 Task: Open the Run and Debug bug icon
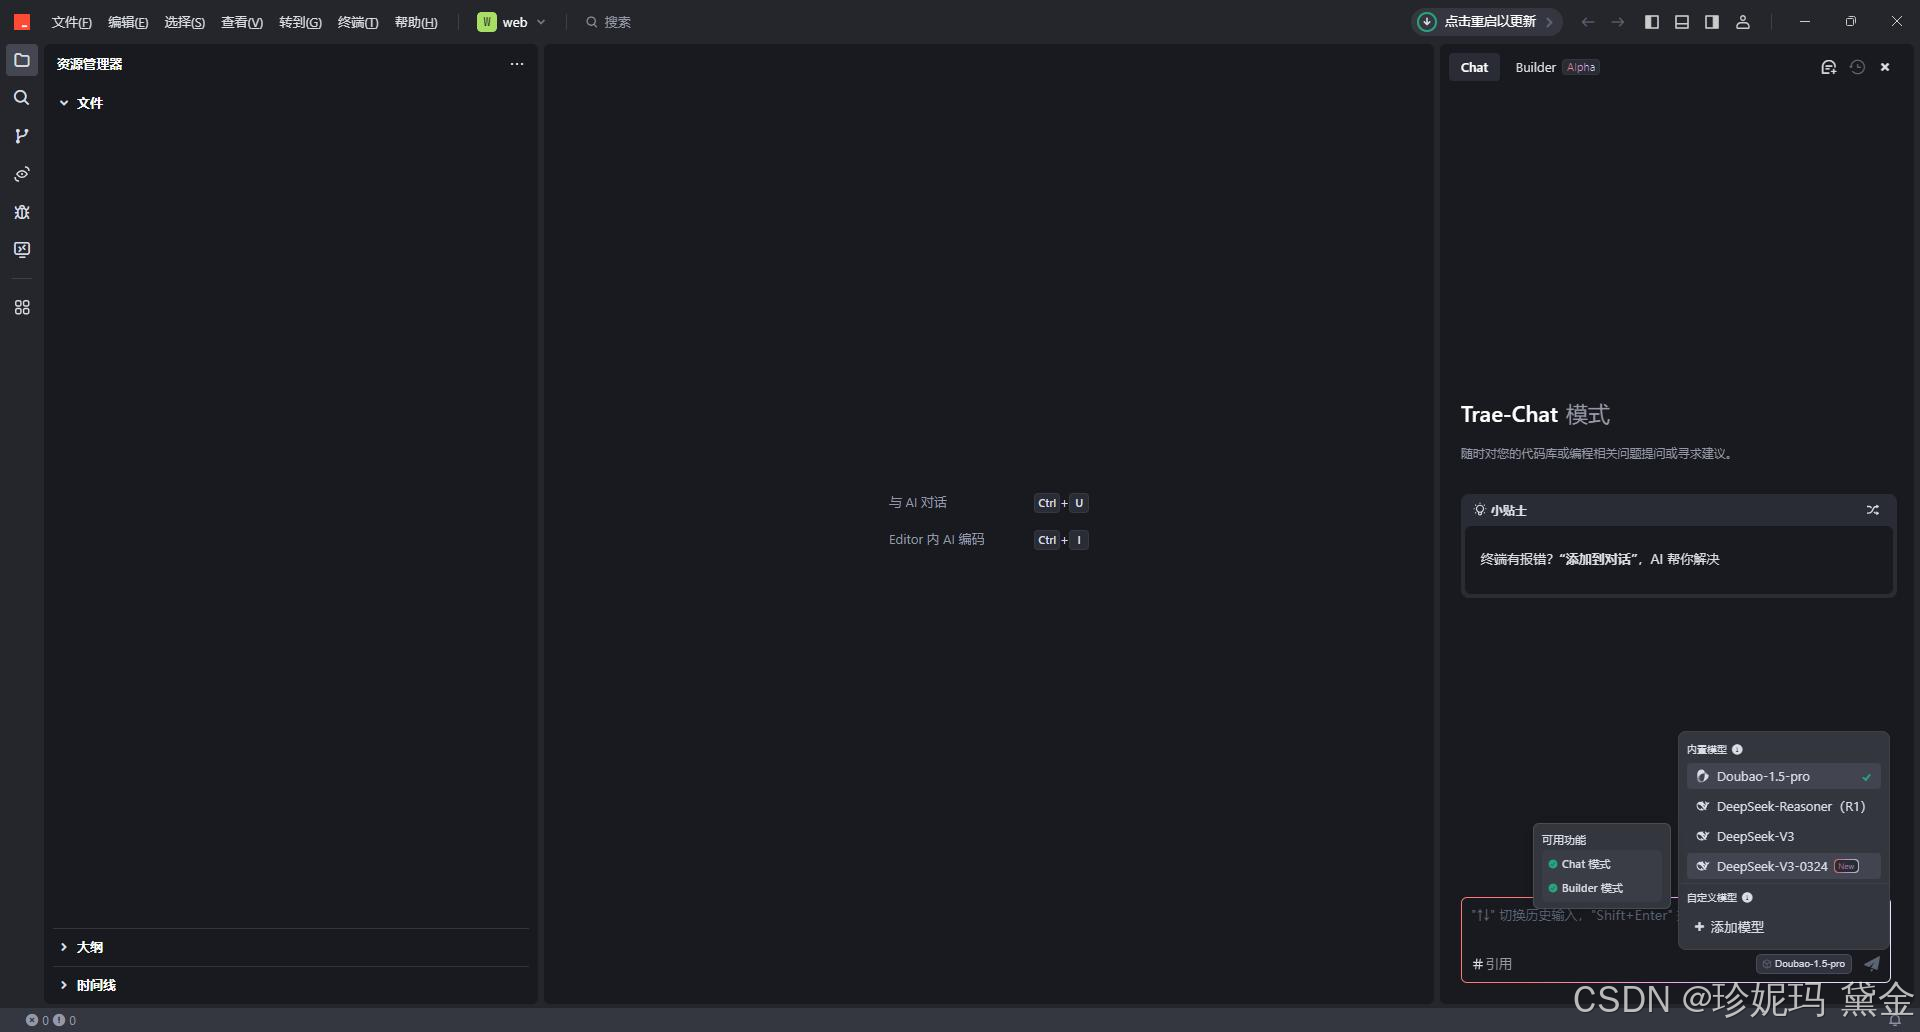tap(22, 212)
